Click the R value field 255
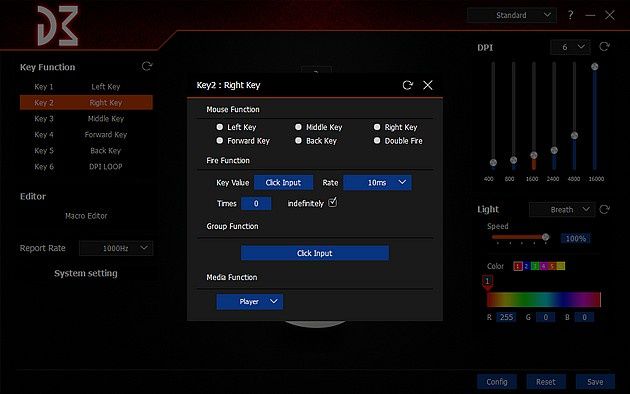Screen dimensions: 630x394 coord(506,317)
